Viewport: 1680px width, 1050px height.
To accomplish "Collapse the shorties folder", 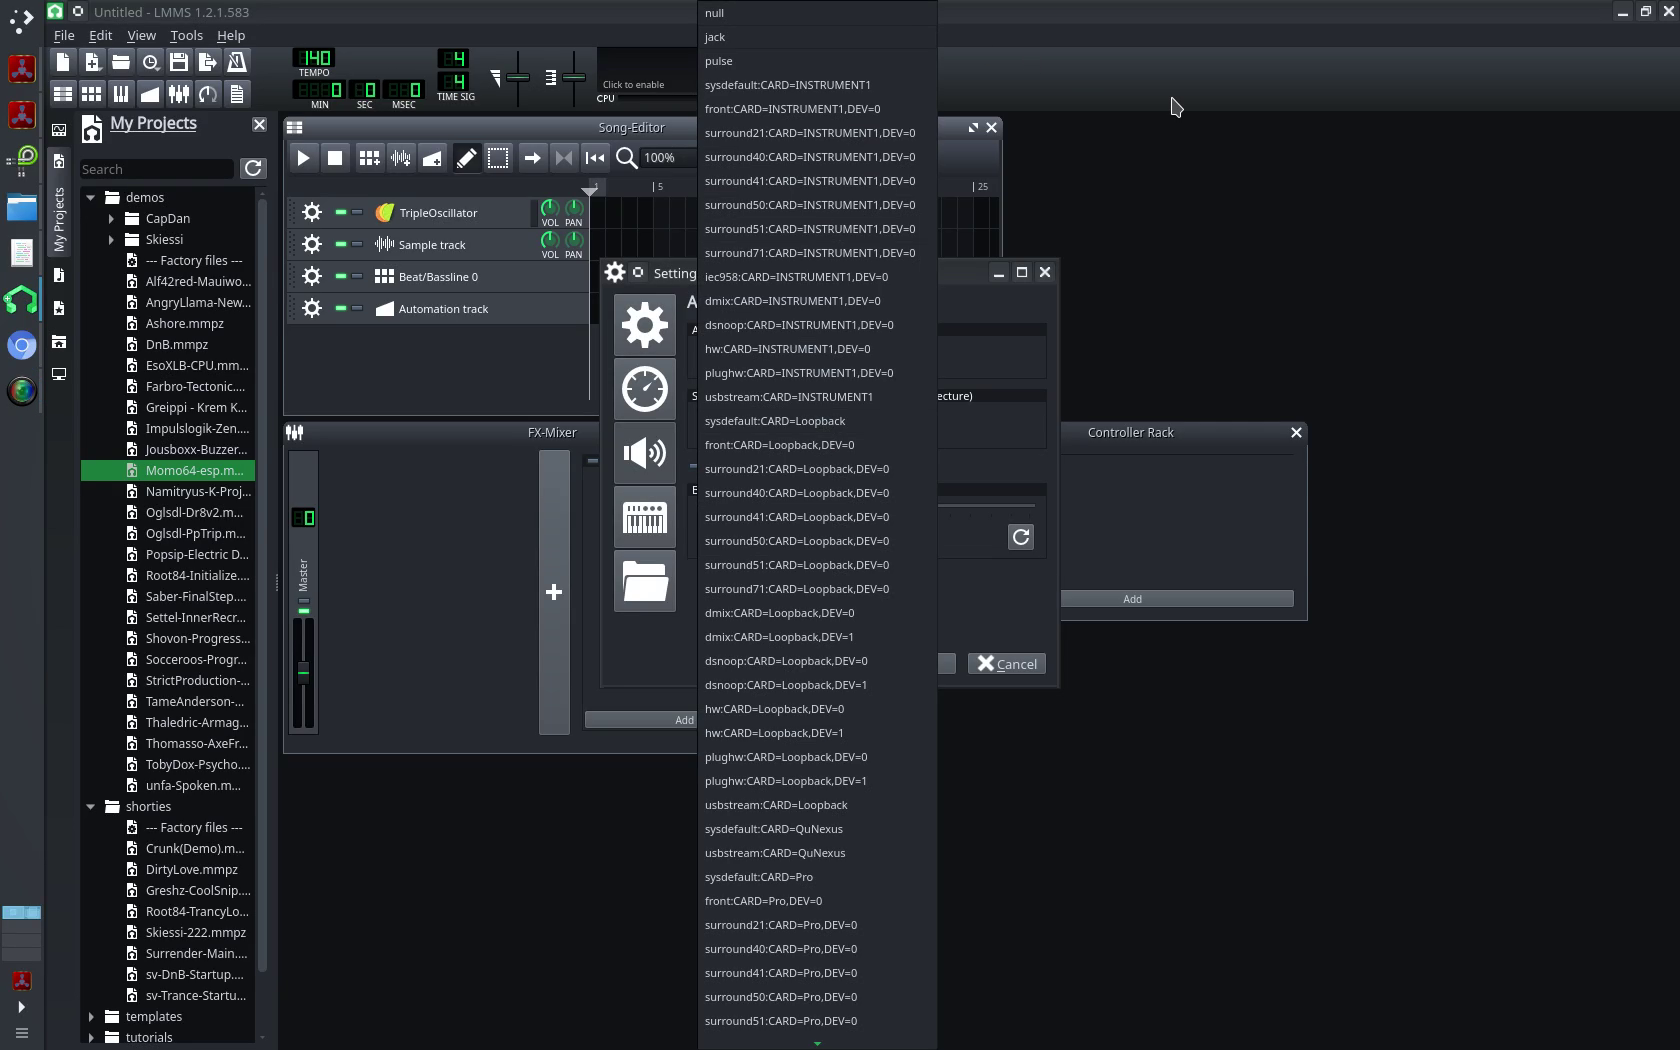I will [91, 807].
